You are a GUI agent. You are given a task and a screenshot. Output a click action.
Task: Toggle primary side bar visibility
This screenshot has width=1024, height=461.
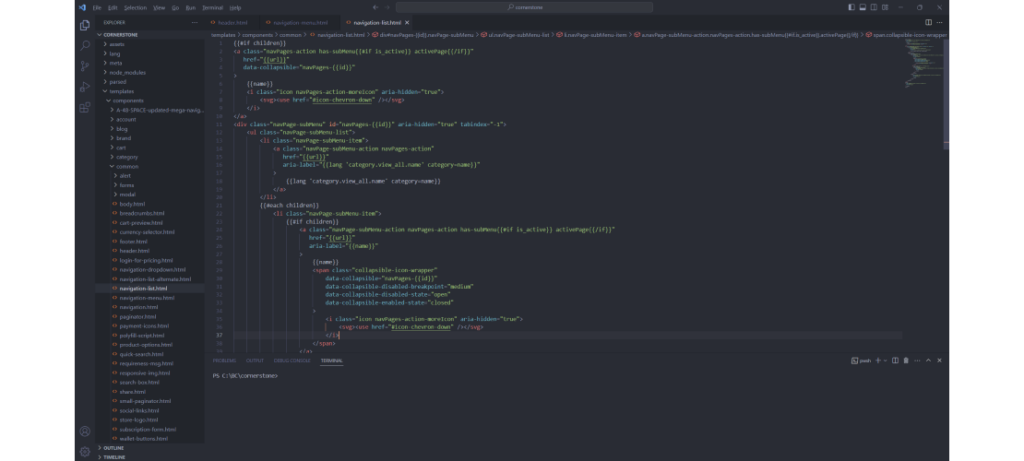coord(852,7)
